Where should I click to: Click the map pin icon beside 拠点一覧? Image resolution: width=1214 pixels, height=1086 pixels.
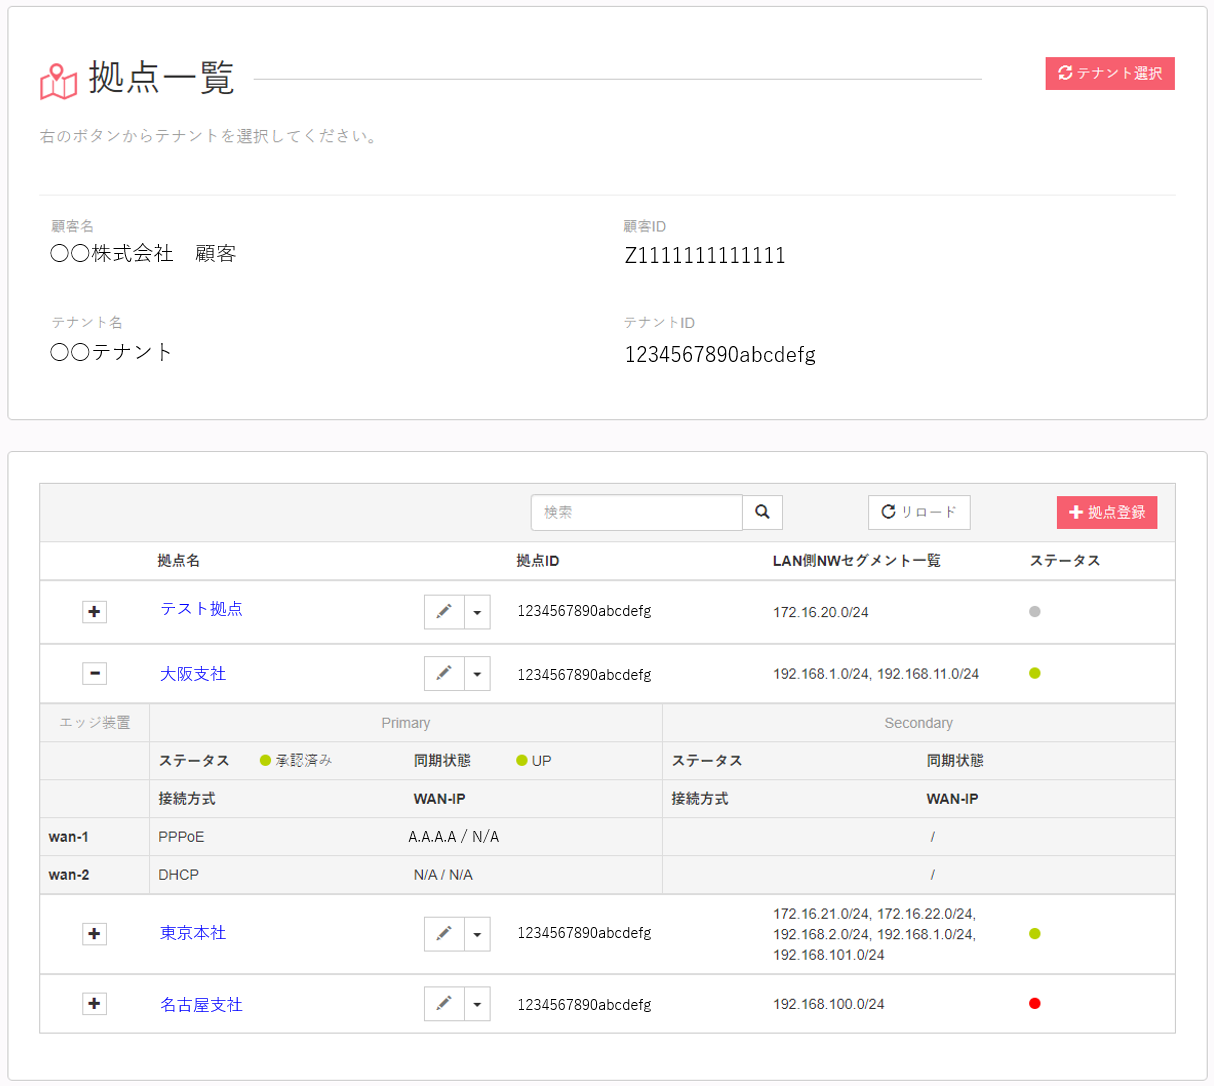pyautogui.click(x=58, y=81)
